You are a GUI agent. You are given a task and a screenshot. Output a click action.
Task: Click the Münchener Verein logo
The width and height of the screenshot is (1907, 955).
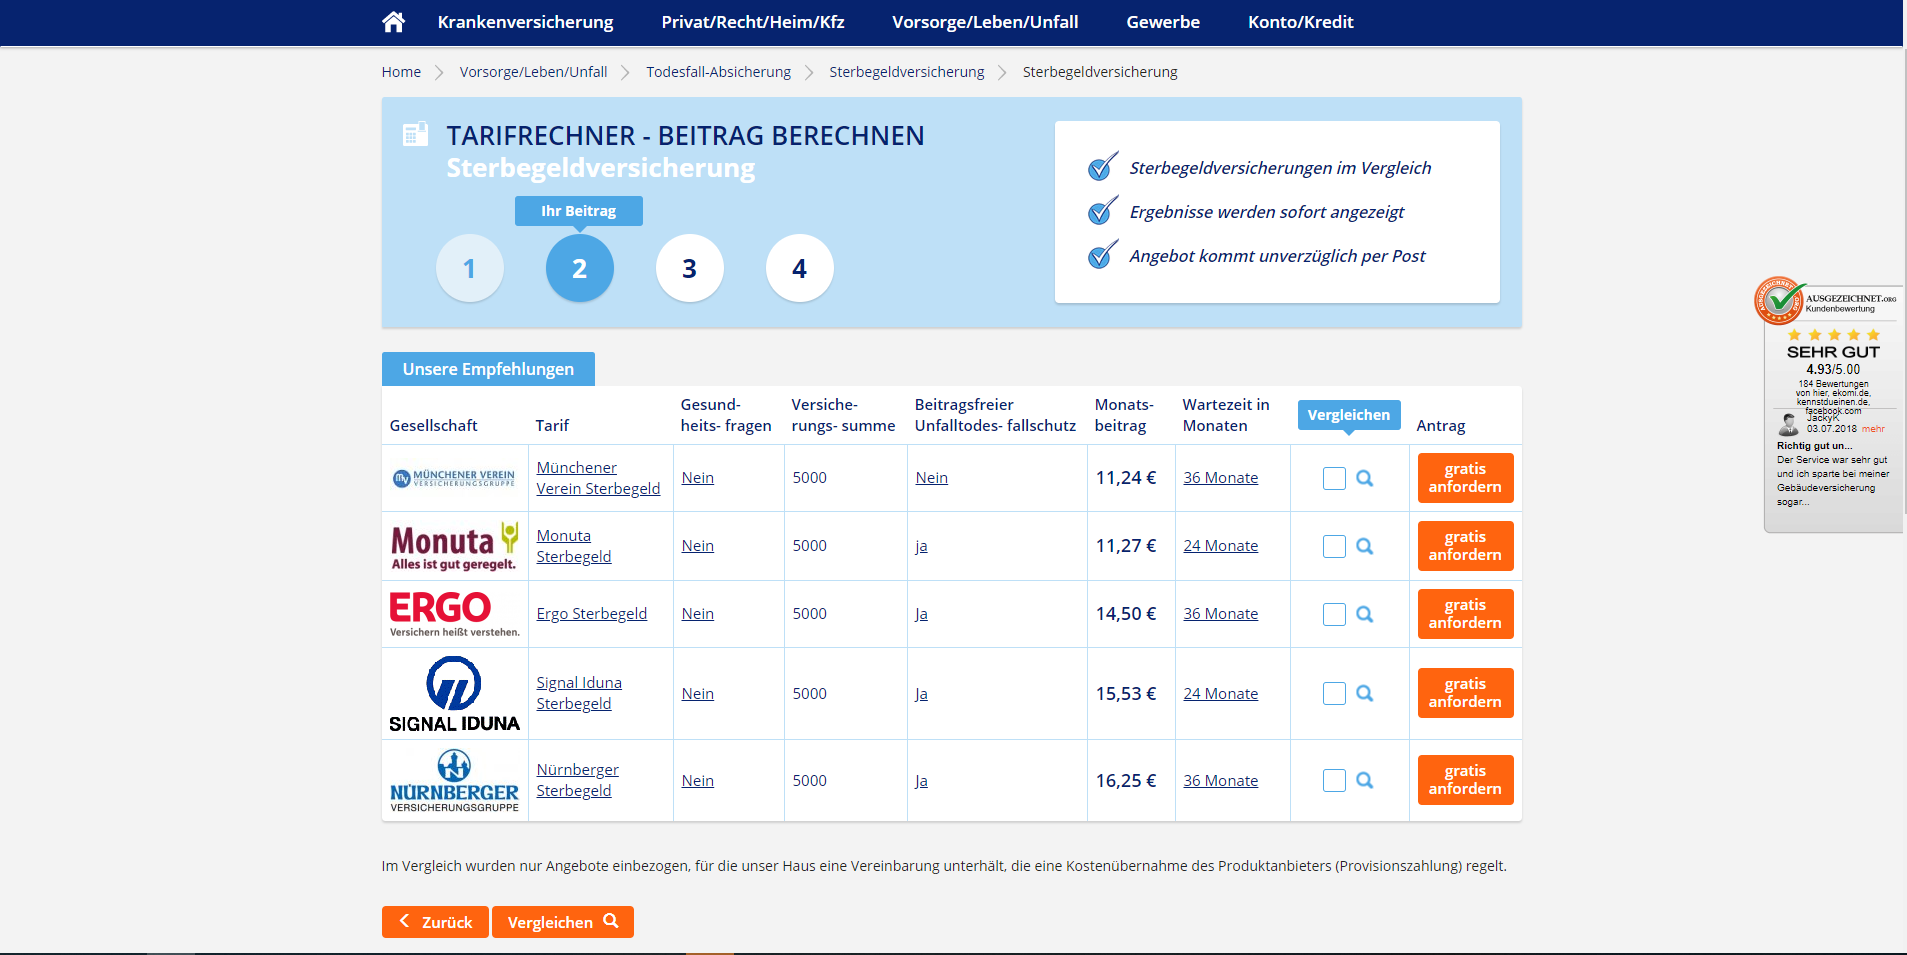[454, 478]
